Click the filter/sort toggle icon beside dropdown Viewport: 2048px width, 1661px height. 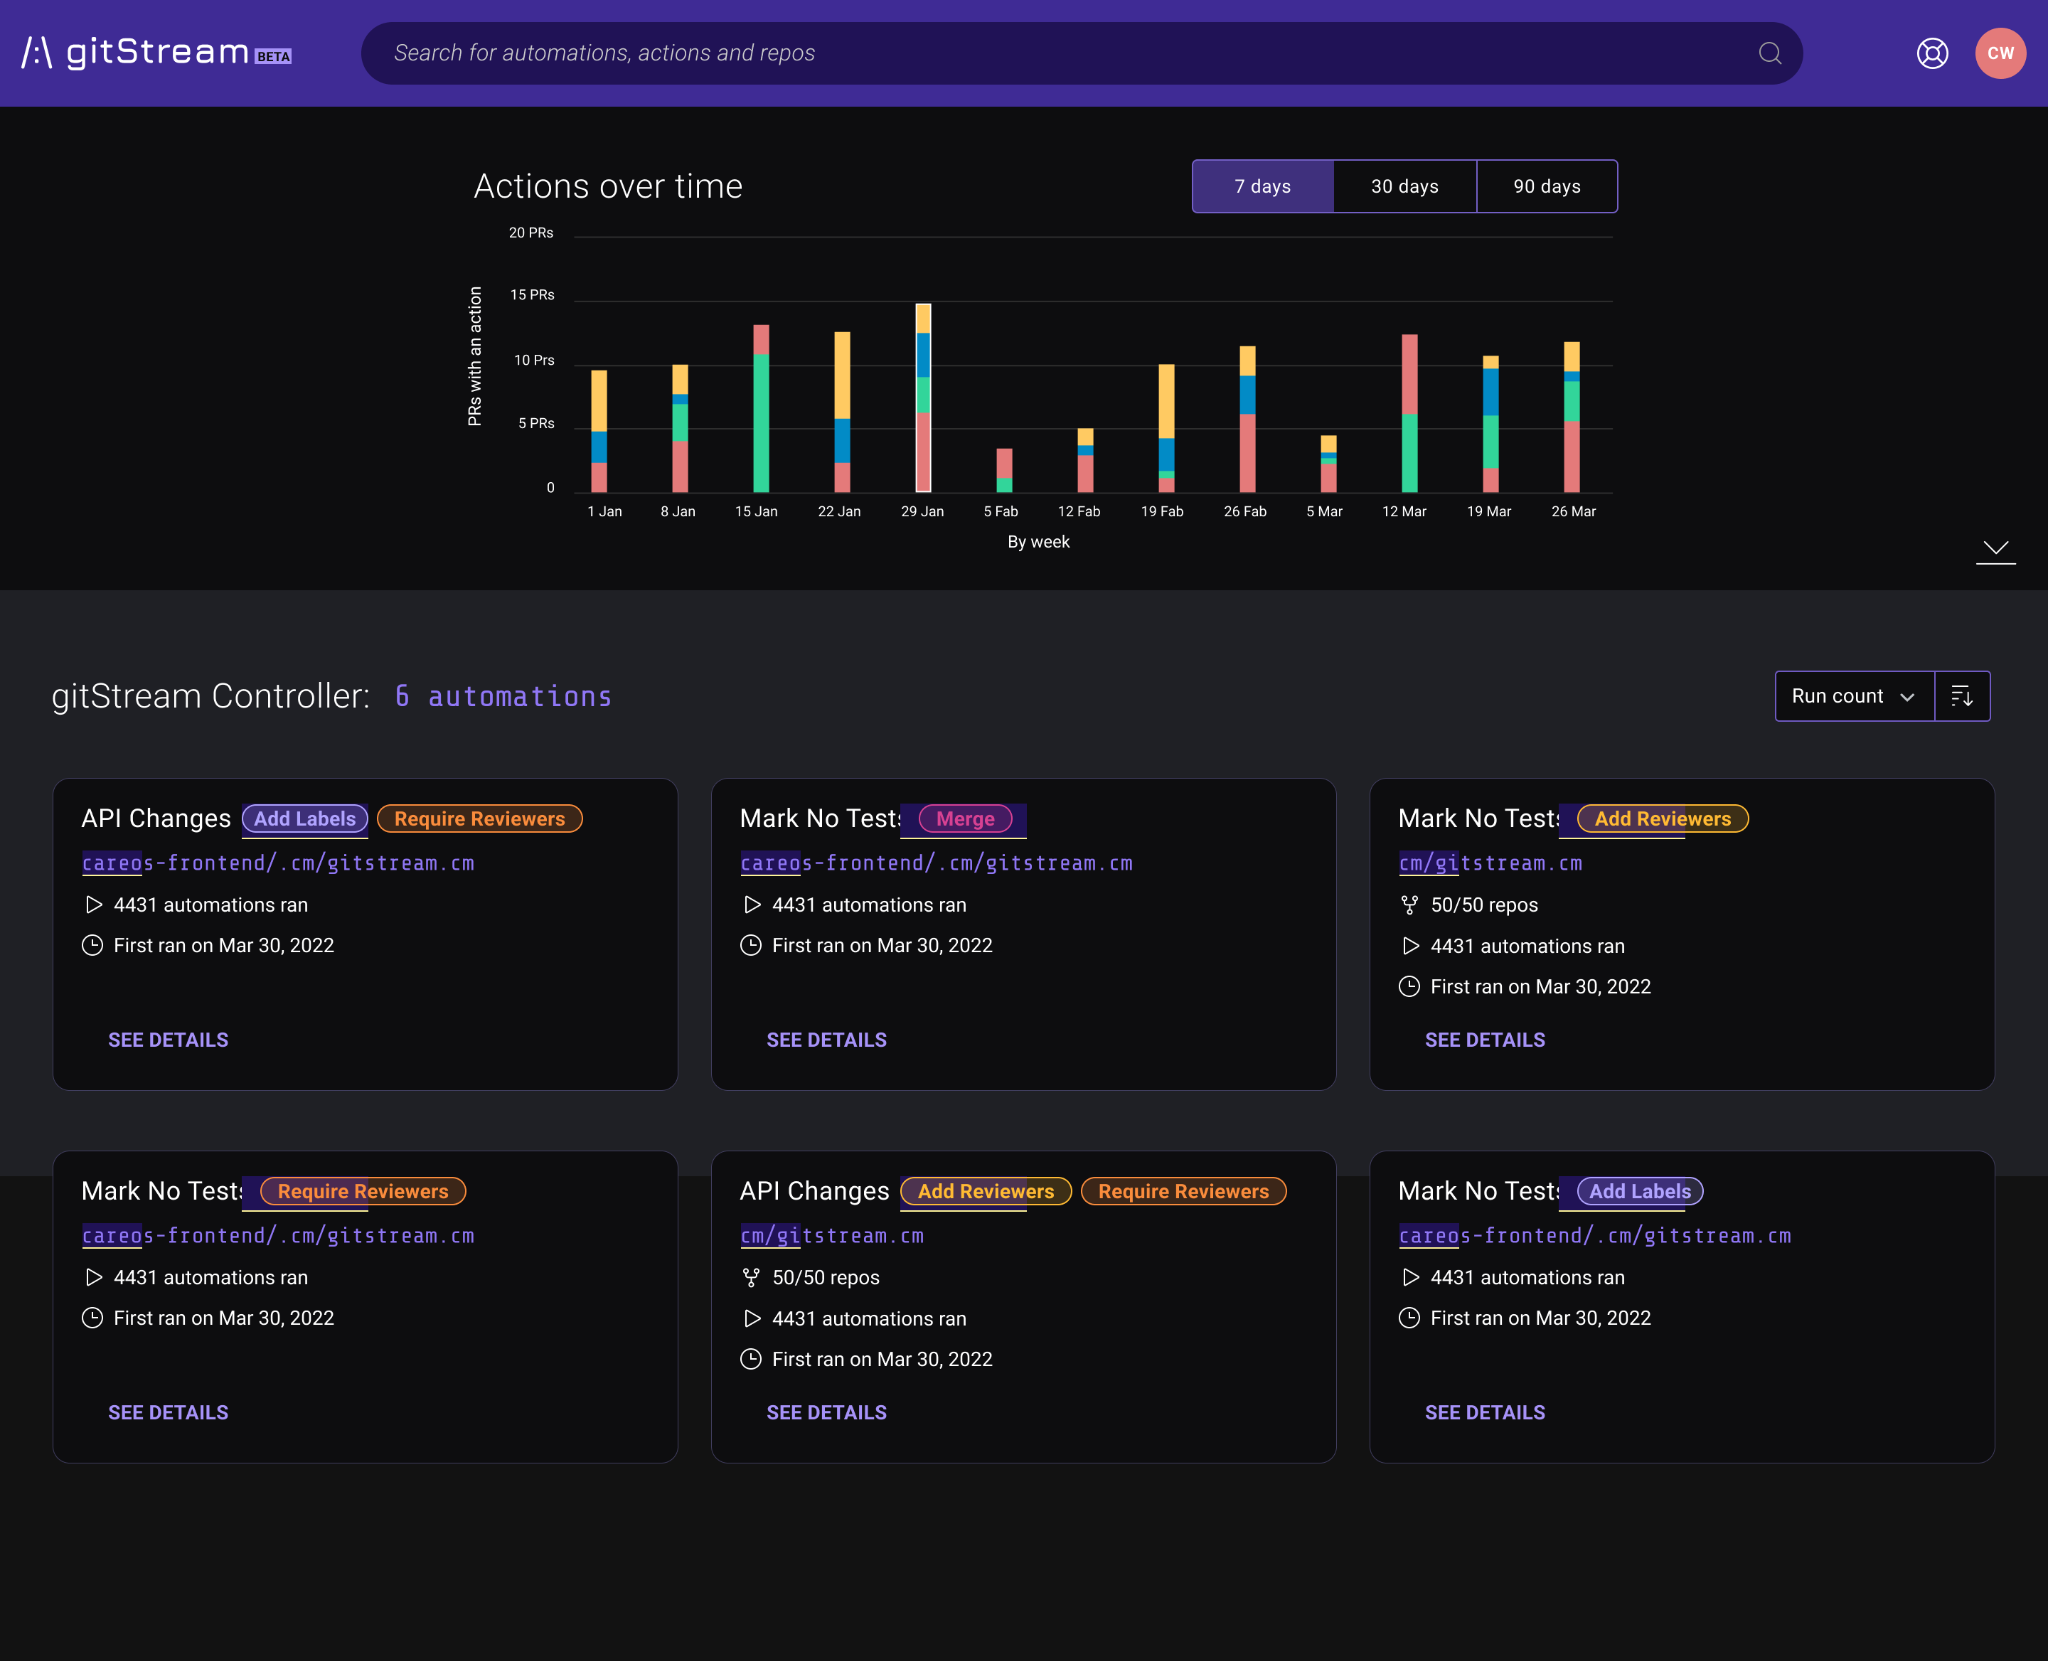[1963, 695]
